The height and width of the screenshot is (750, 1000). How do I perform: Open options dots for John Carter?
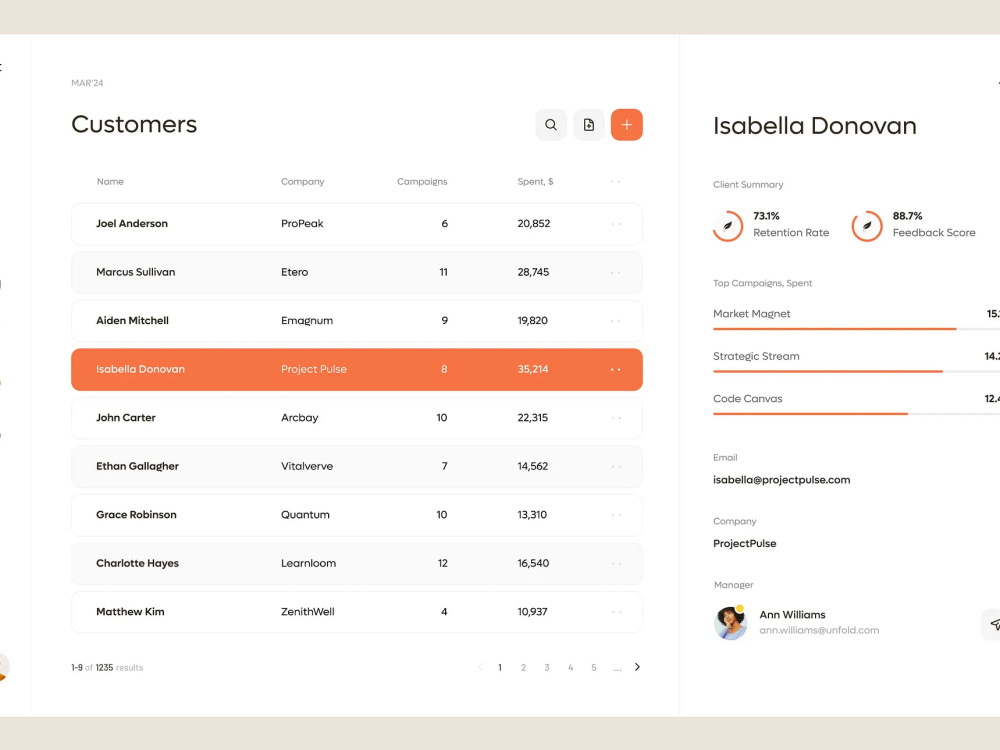click(615, 418)
